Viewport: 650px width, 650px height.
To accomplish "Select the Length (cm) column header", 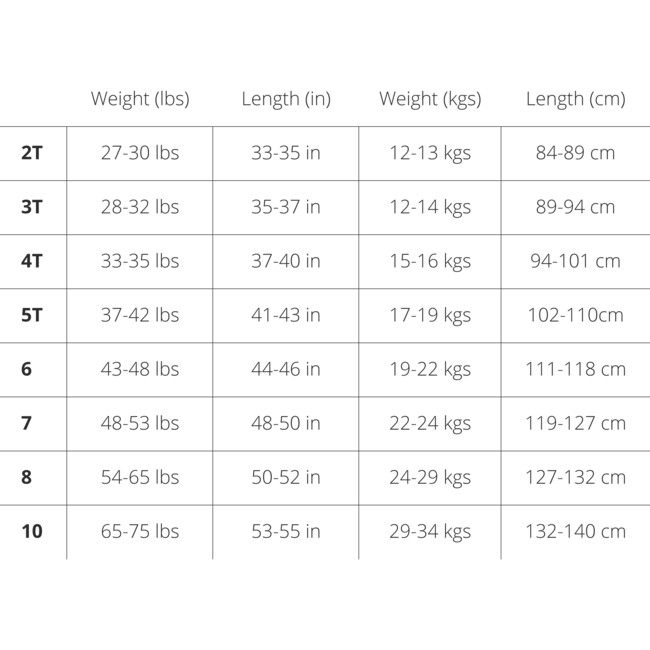I will coord(576,99).
